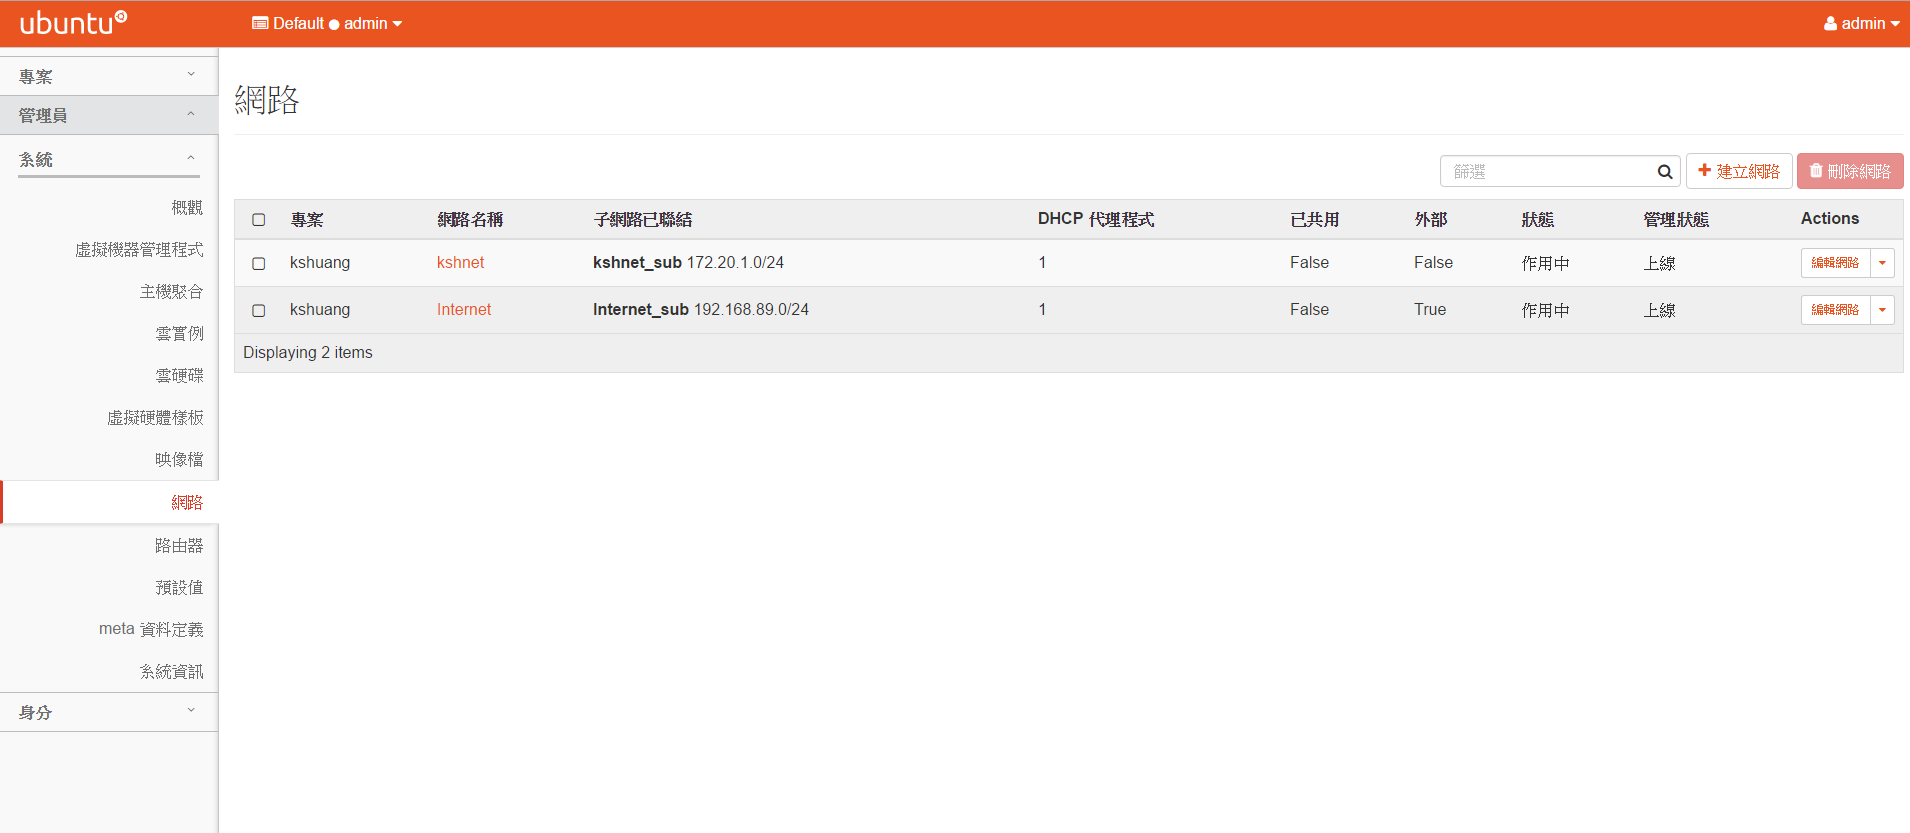Viewport: 1910px width, 833px height.
Task: Click the 刪除網路 delete networks button
Action: (x=1849, y=171)
